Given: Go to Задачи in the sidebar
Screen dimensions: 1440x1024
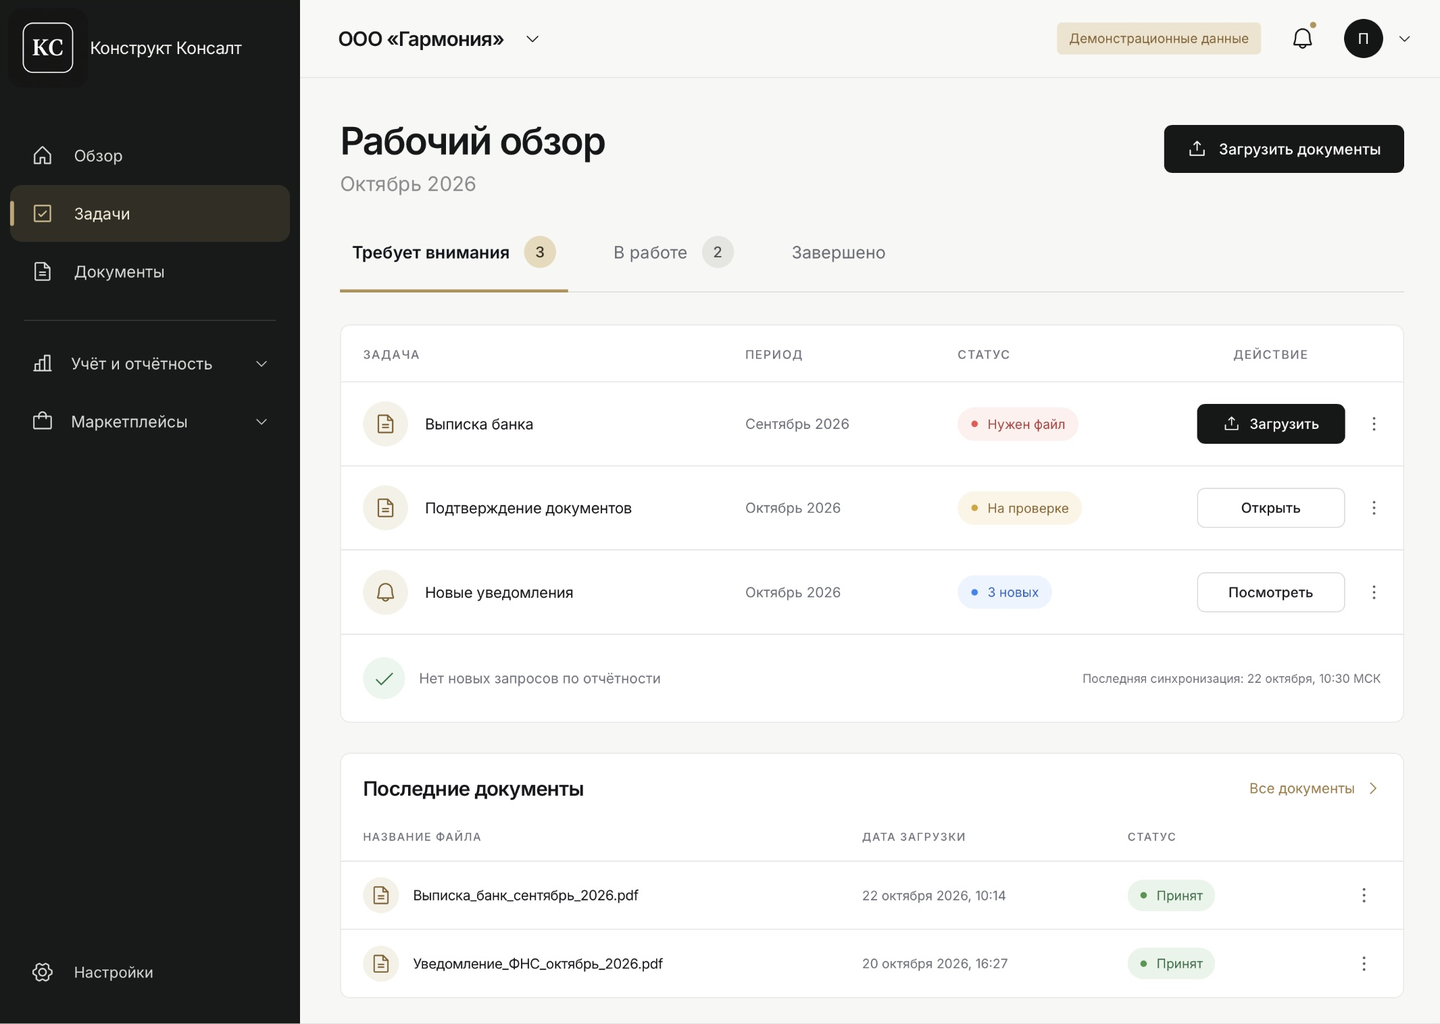Looking at the screenshot, I should (150, 213).
